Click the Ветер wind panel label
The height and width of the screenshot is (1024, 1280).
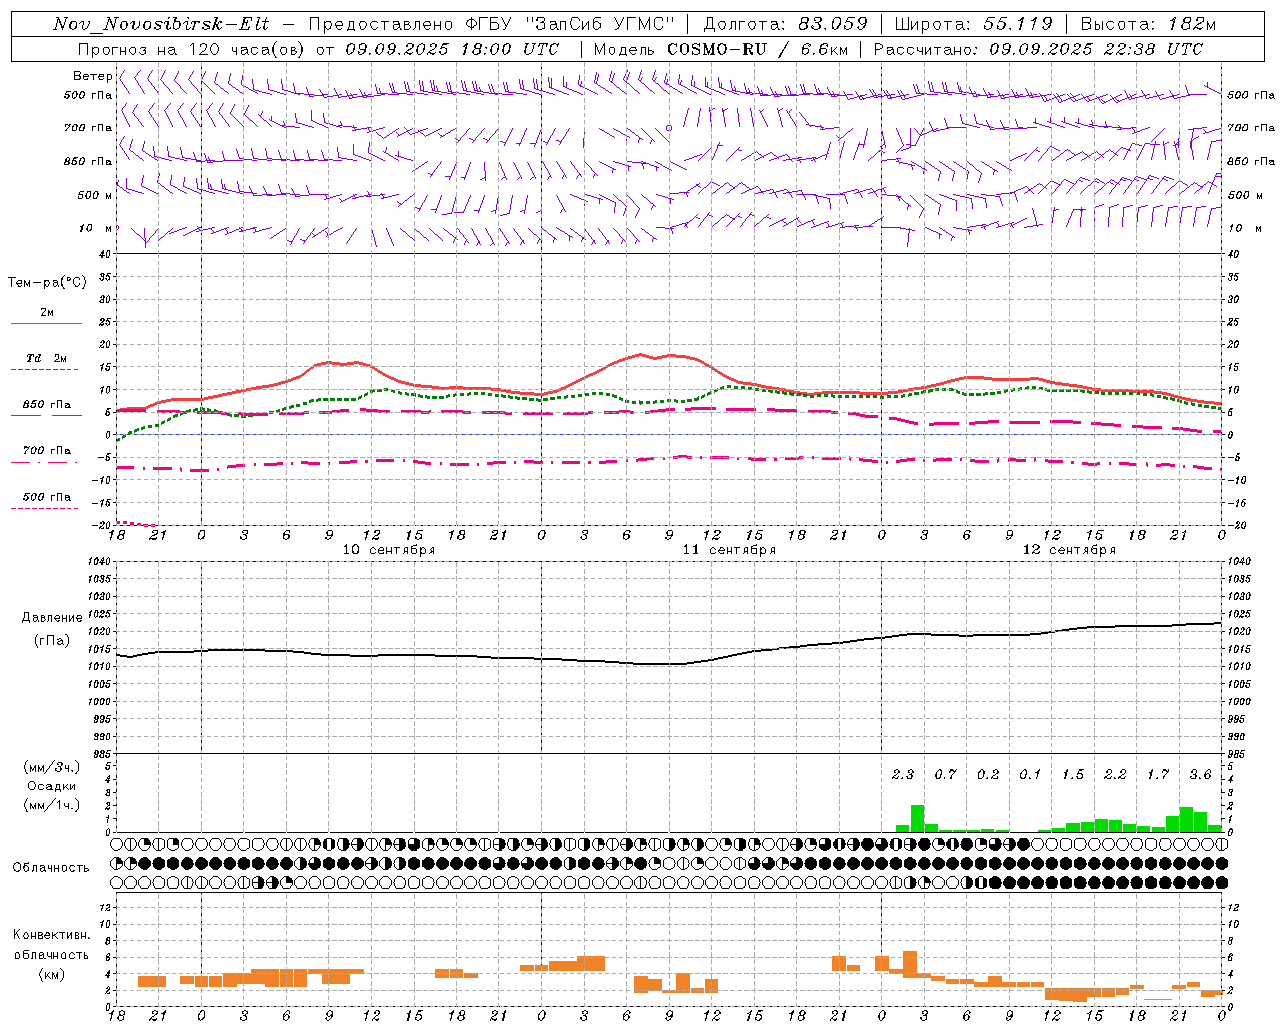[92, 76]
